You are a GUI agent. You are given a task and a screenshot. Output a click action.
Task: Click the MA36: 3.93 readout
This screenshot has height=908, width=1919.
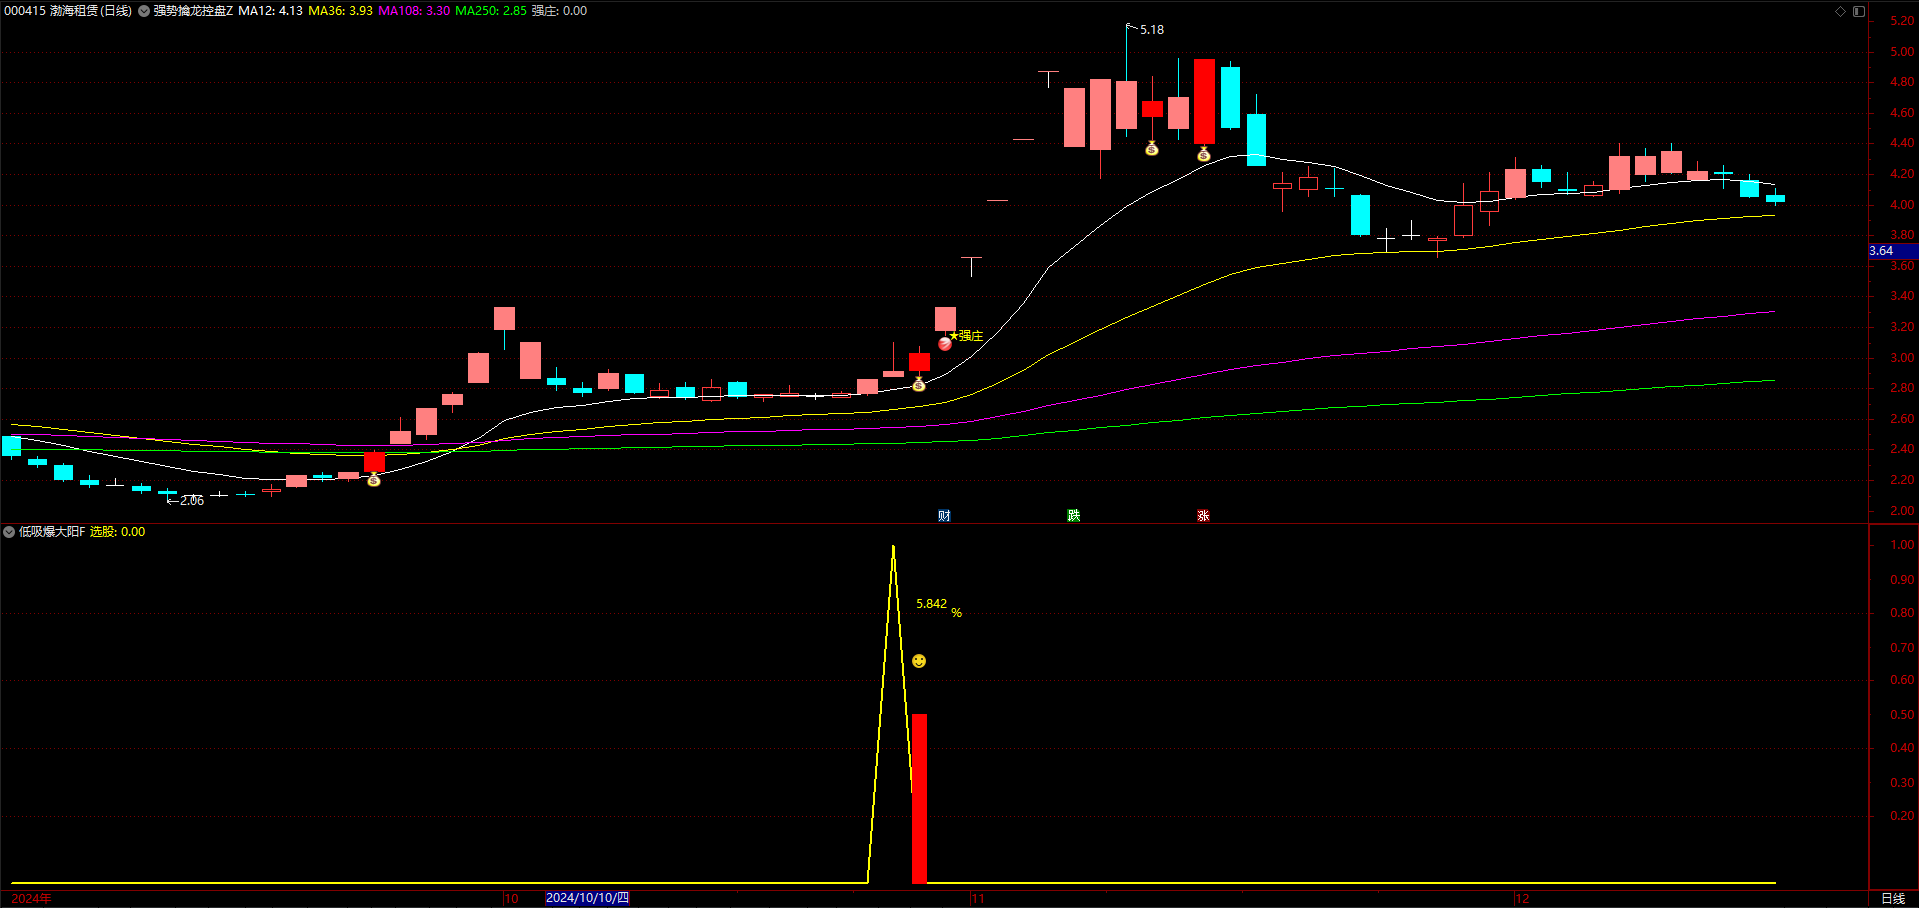[340, 11]
